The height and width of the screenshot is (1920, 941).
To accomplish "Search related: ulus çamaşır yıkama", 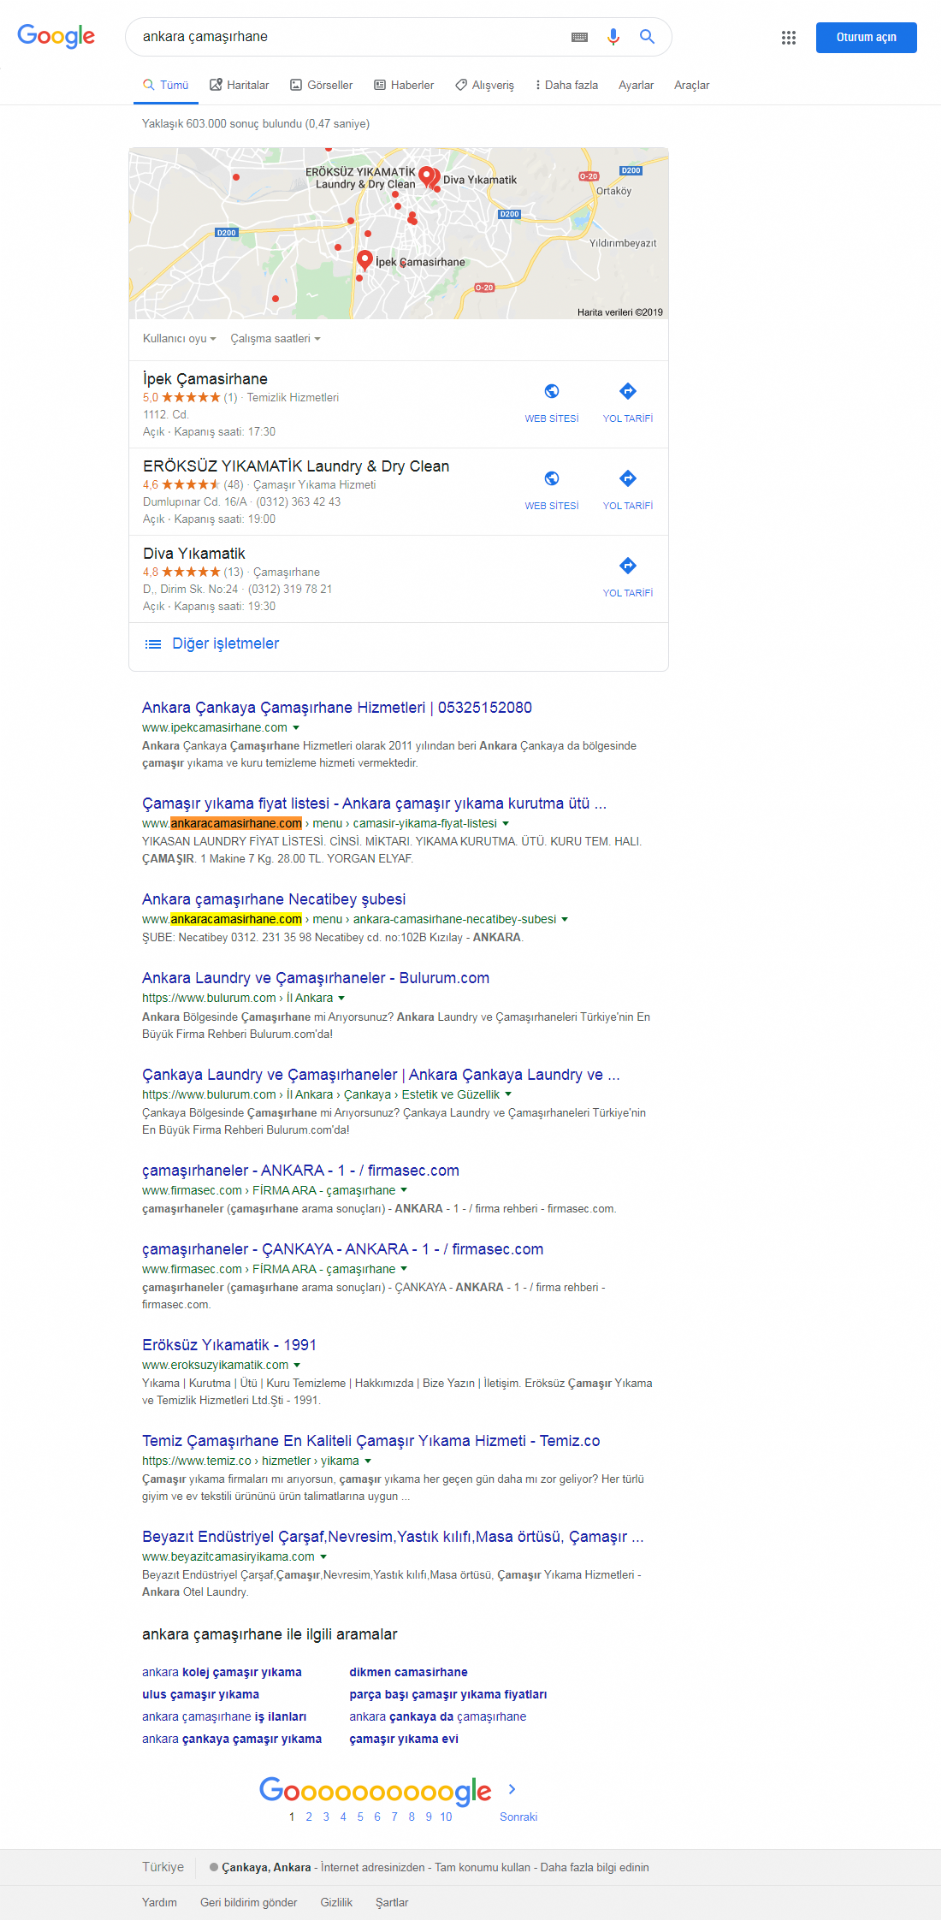I will coord(200,1694).
